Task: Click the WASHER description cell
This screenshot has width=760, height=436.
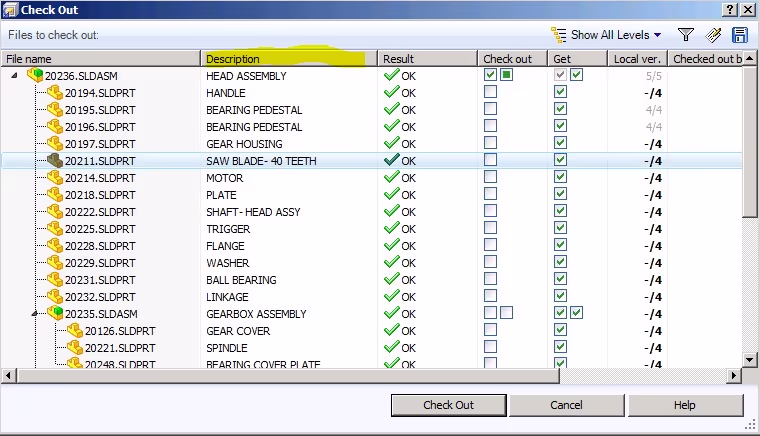Action: pos(227,263)
